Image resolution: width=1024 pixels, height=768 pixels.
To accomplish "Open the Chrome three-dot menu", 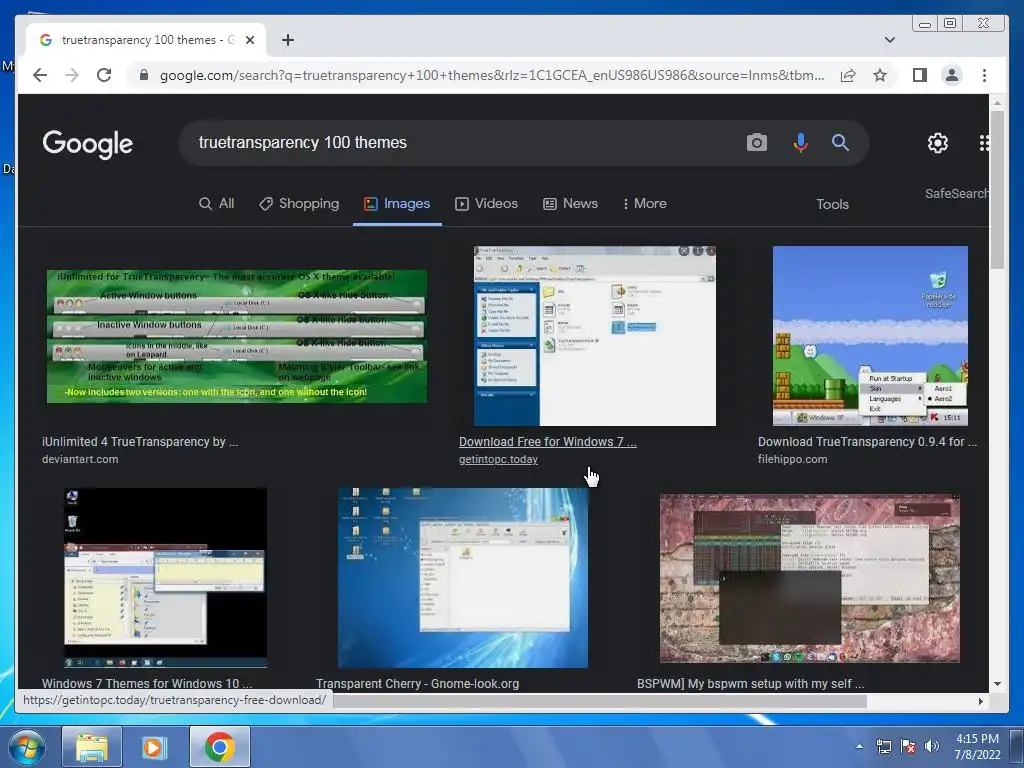I will (x=984, y=75).
